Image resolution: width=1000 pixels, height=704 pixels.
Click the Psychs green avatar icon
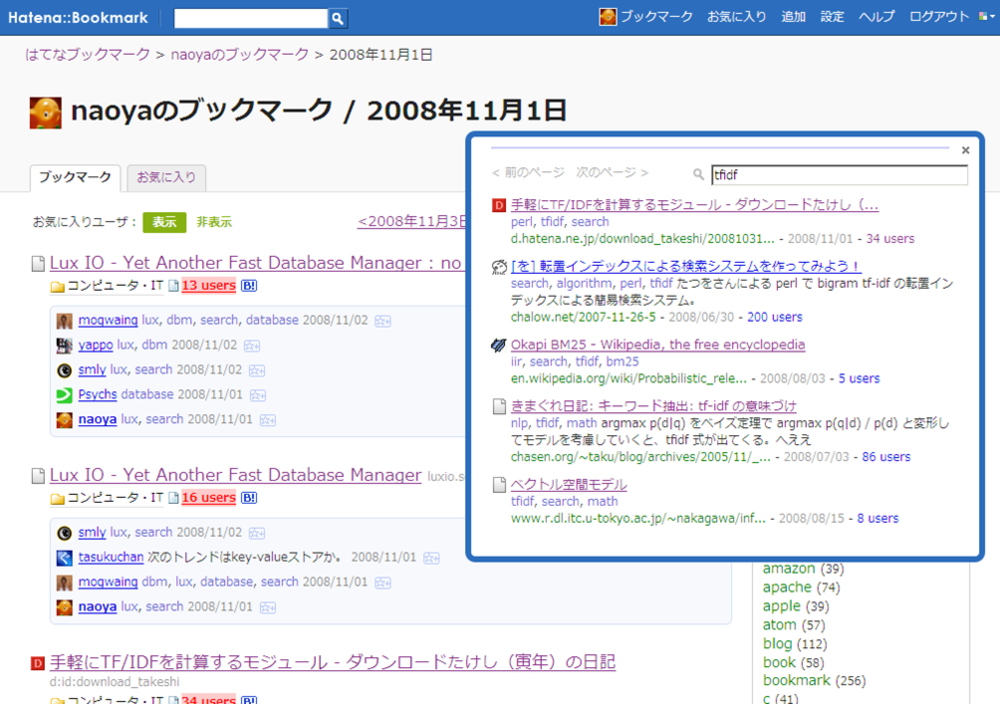[x=64, y=395]
